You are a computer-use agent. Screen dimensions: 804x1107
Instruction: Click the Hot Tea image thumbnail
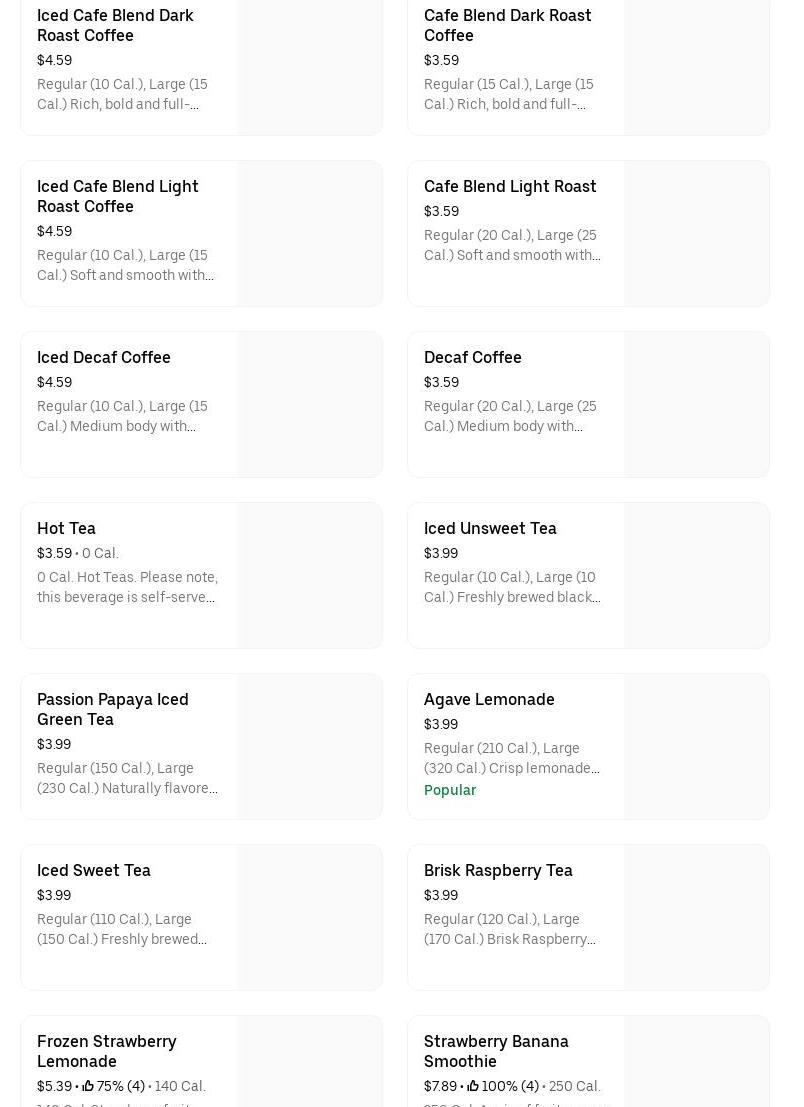[309, 576]
